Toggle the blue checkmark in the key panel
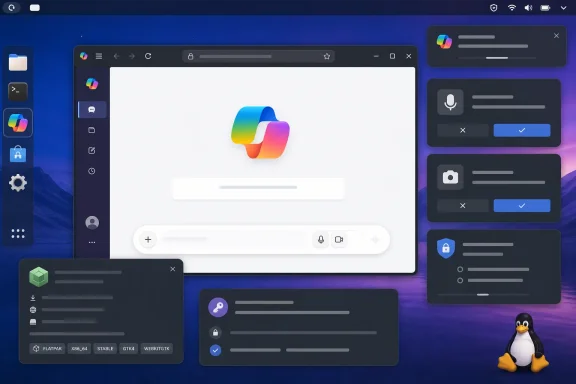576x384 pixels. coord(216,350)
